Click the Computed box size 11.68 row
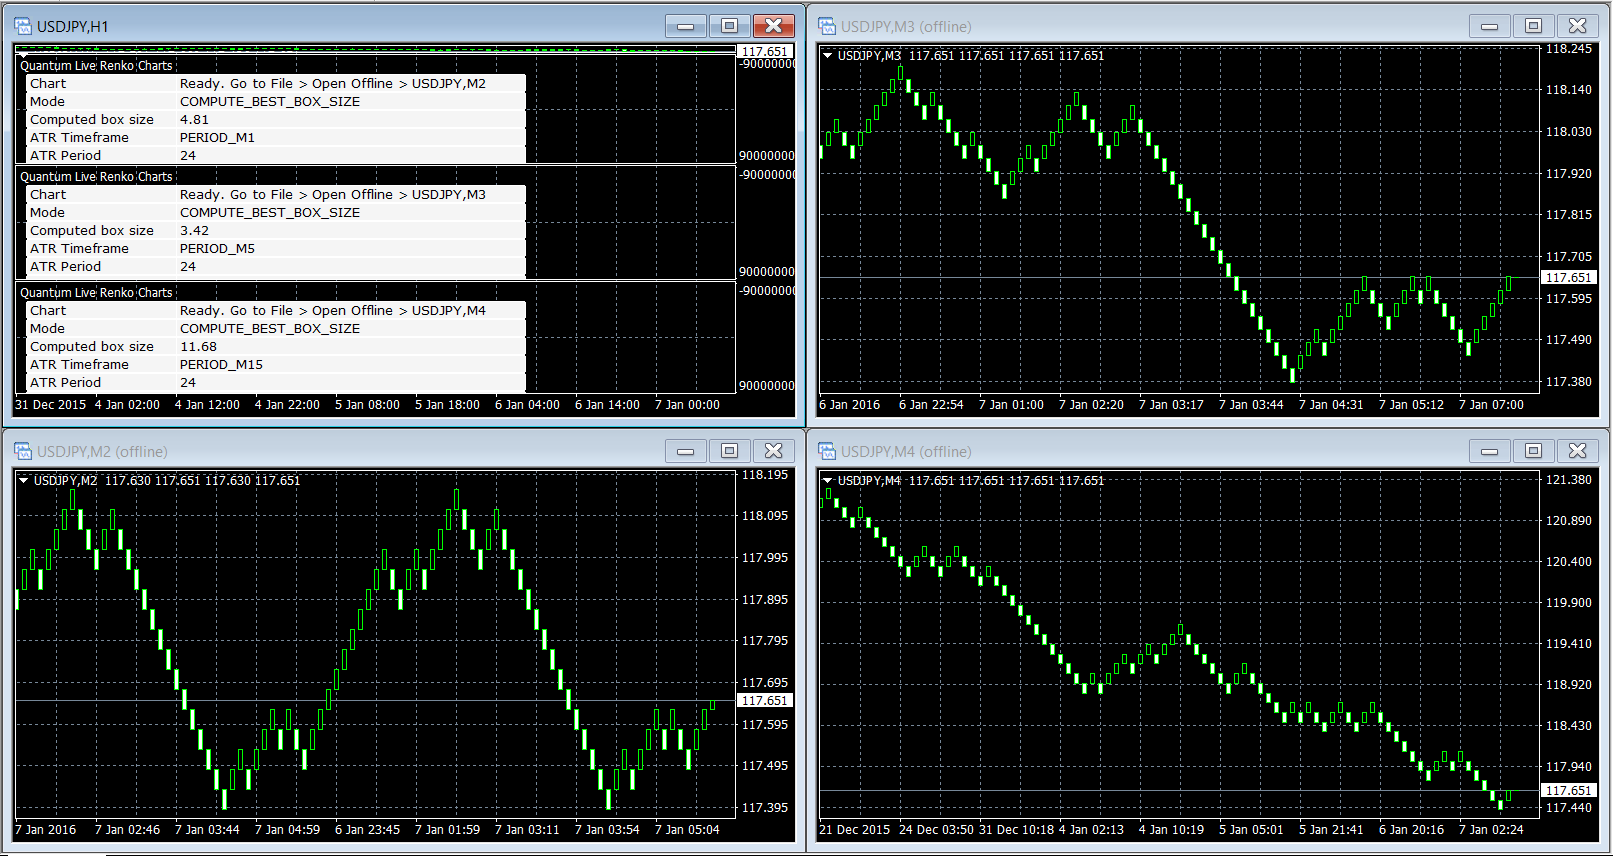Image resolution: width=1613 pixels, height=856 pixels. pos(275,347)
